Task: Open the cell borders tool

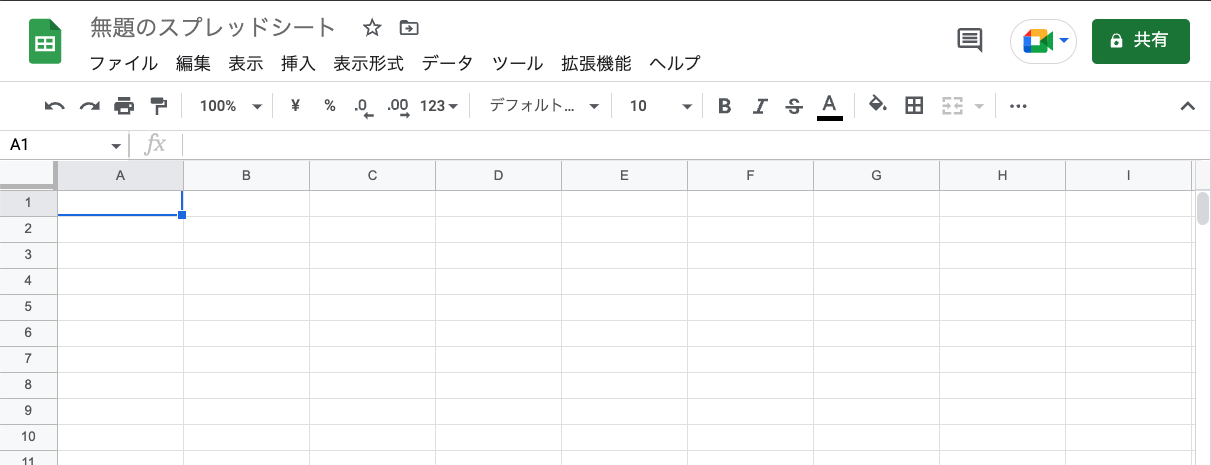Action: [x=913, y=106]
